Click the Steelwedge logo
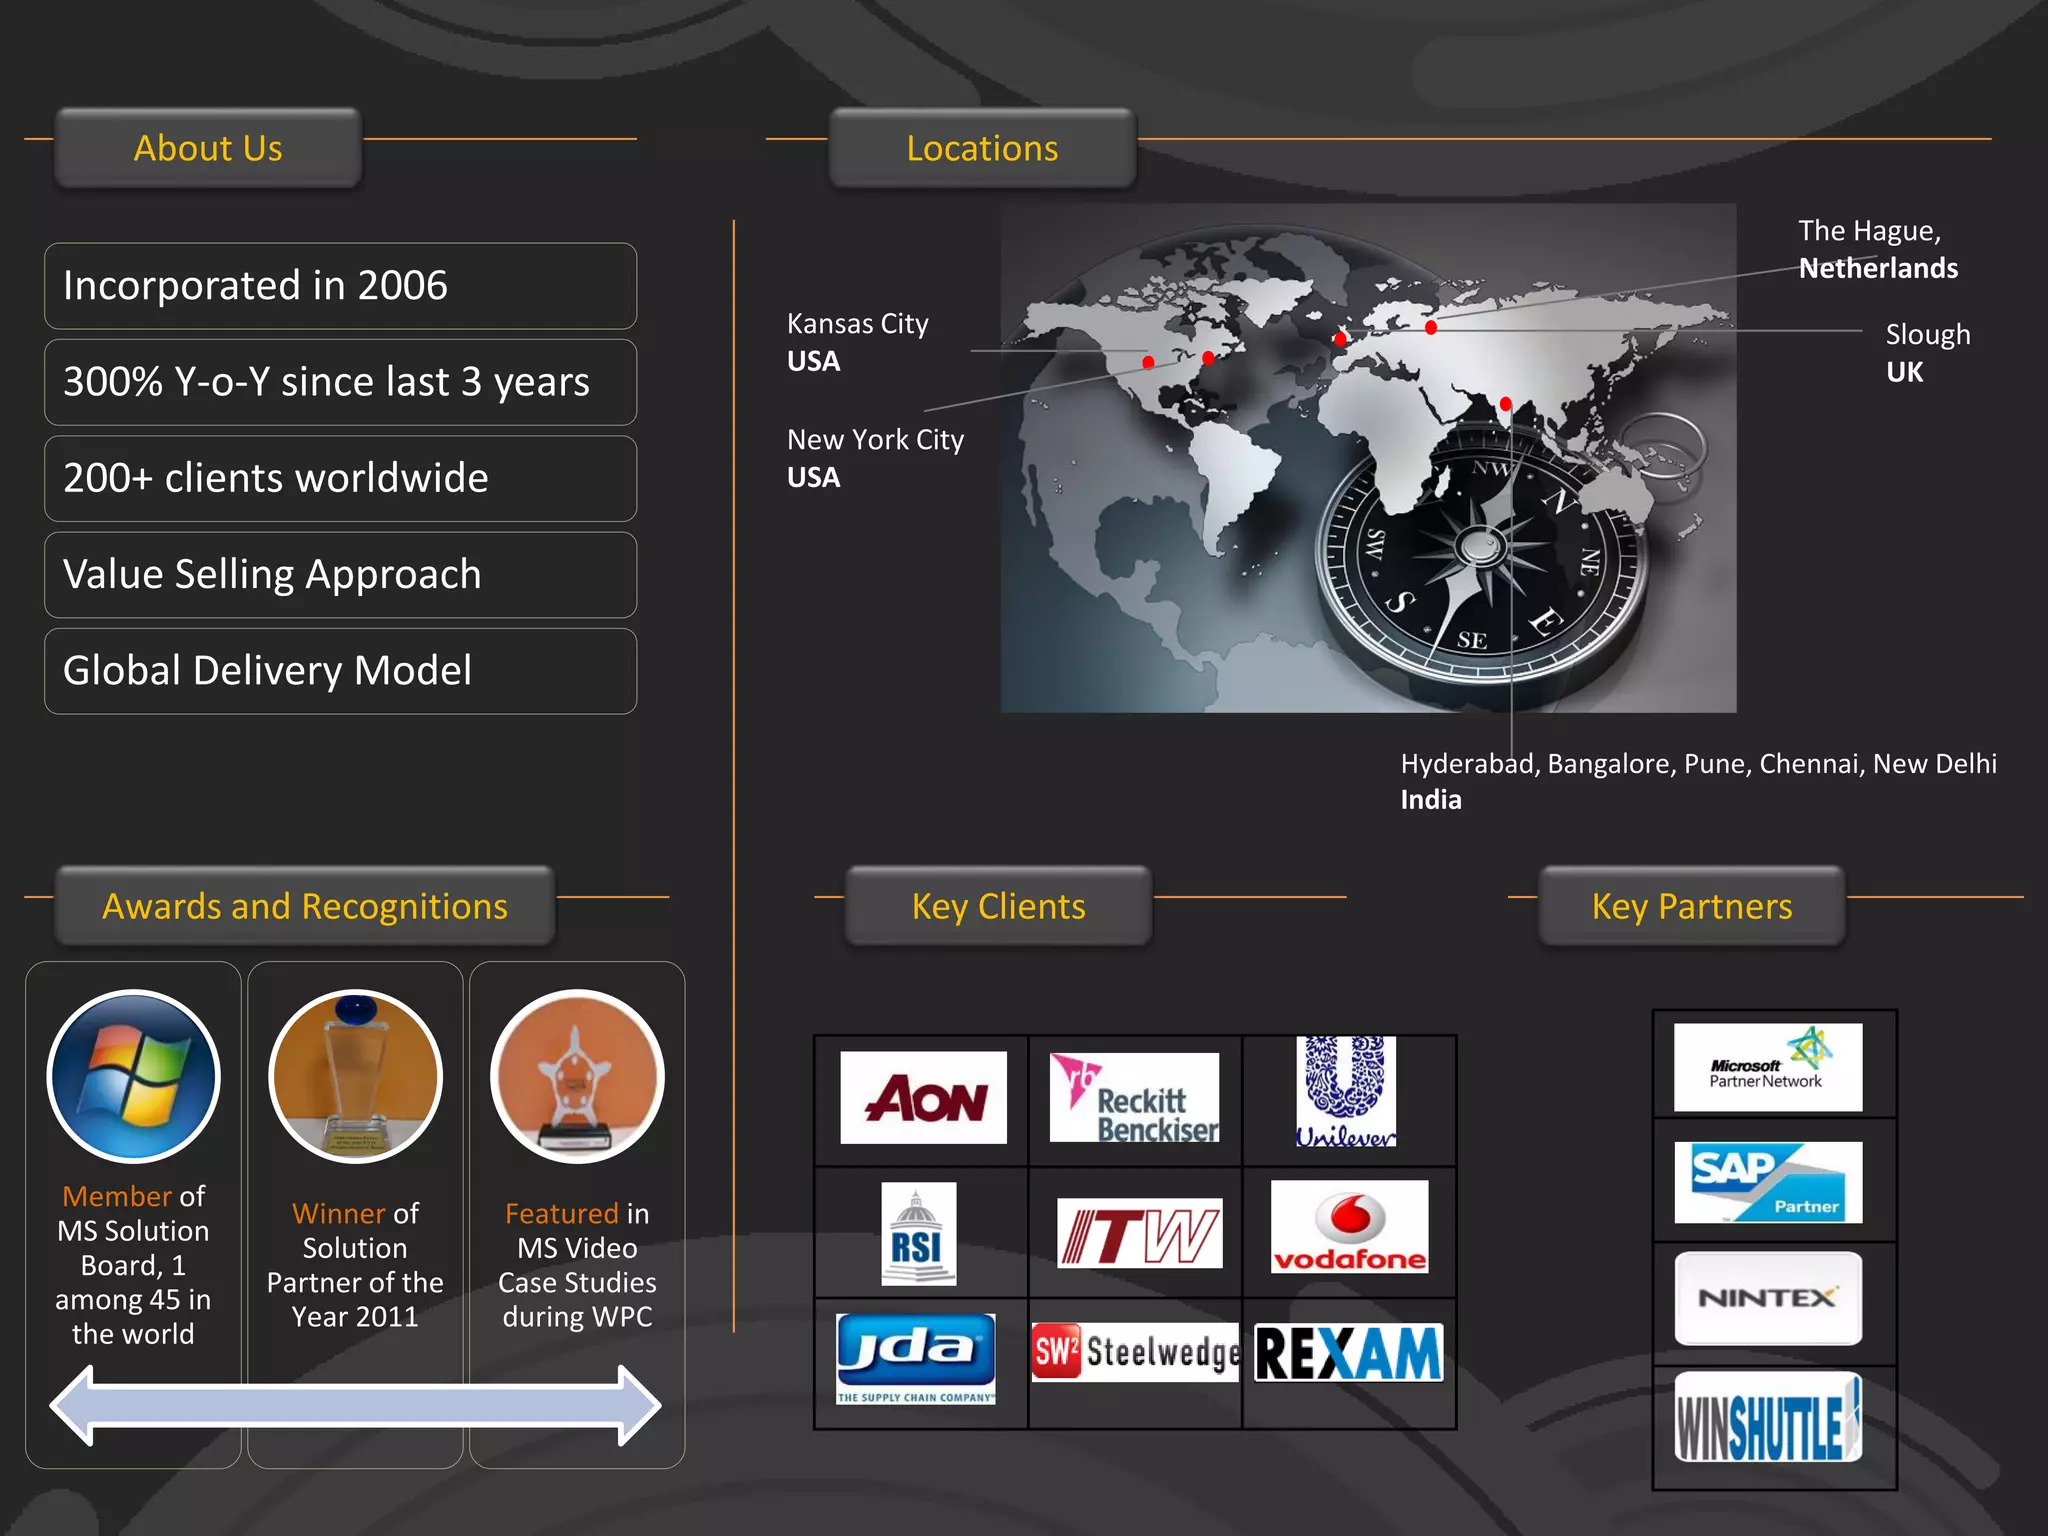The image size is (2048, 1536). (x=1135, y=1352)
